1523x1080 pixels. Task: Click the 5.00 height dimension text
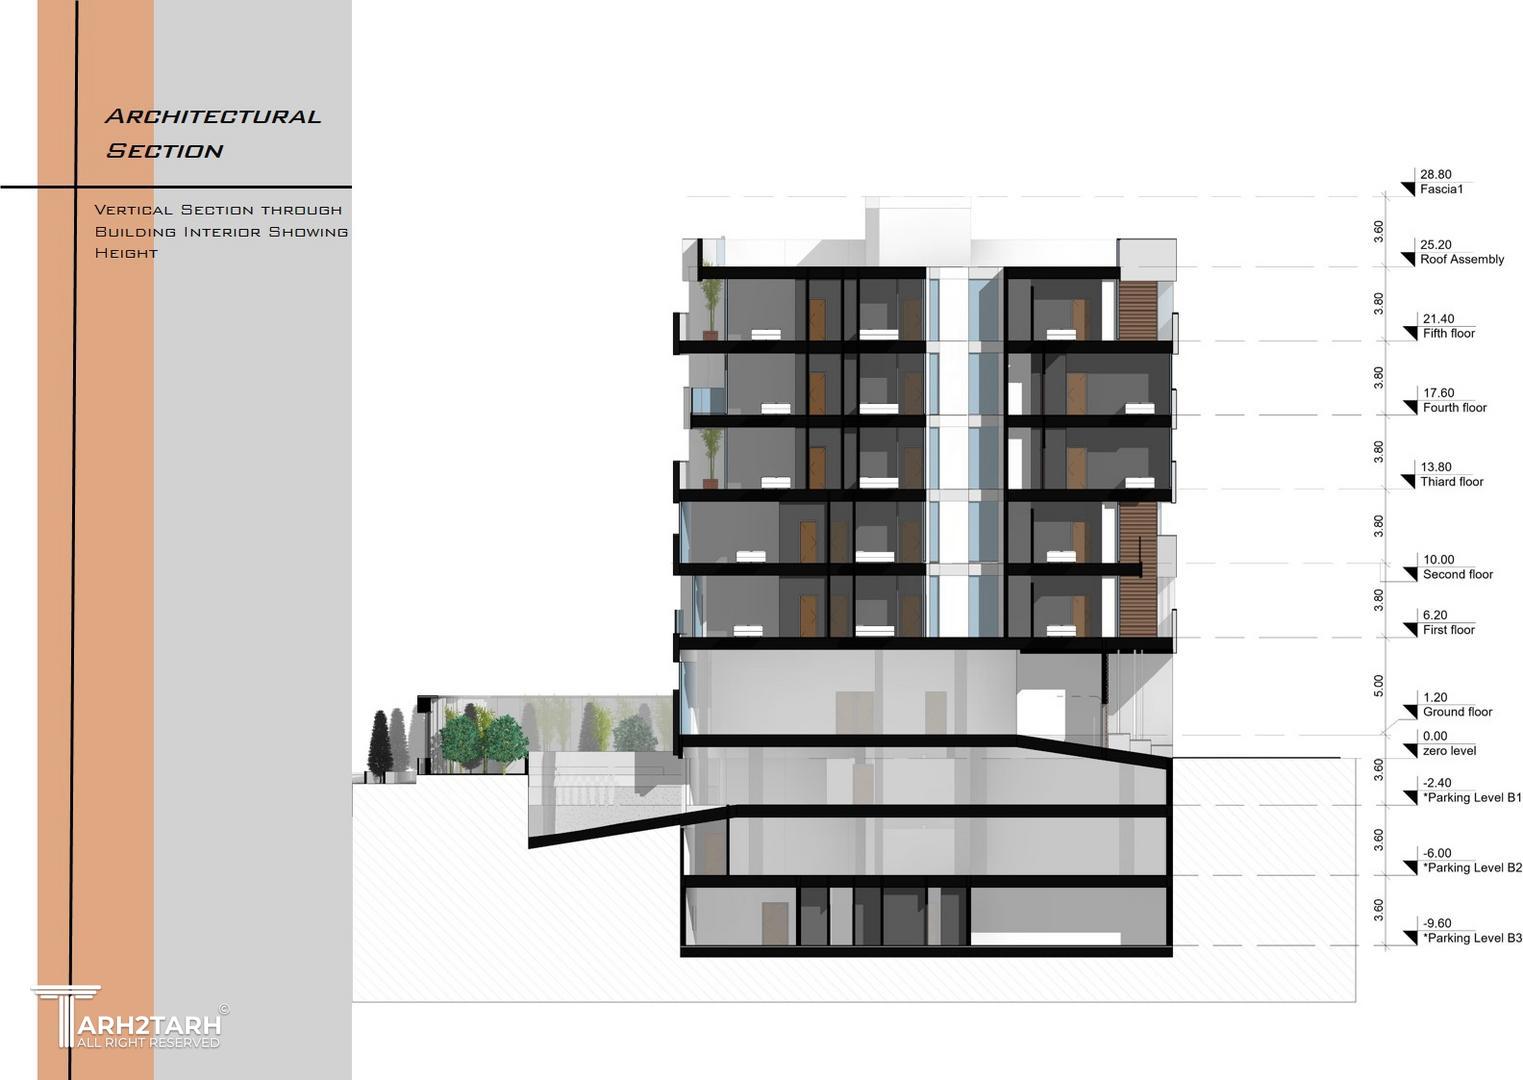coord(1379,686)
